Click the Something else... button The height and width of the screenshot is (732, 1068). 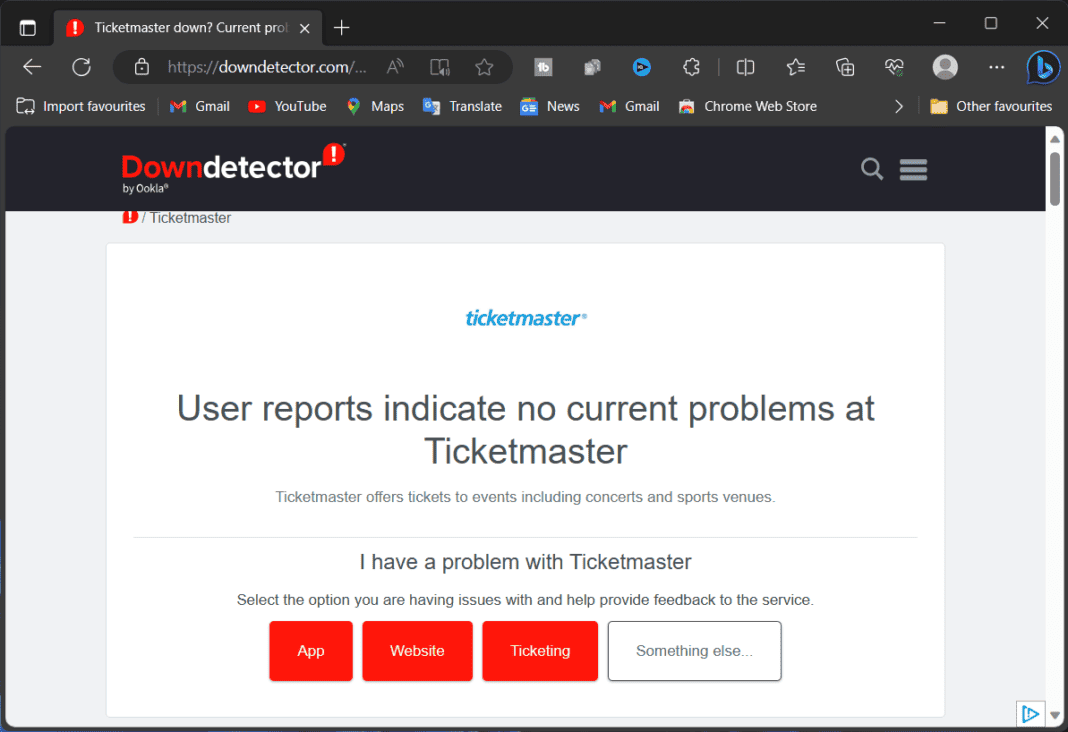pos(694,650)
